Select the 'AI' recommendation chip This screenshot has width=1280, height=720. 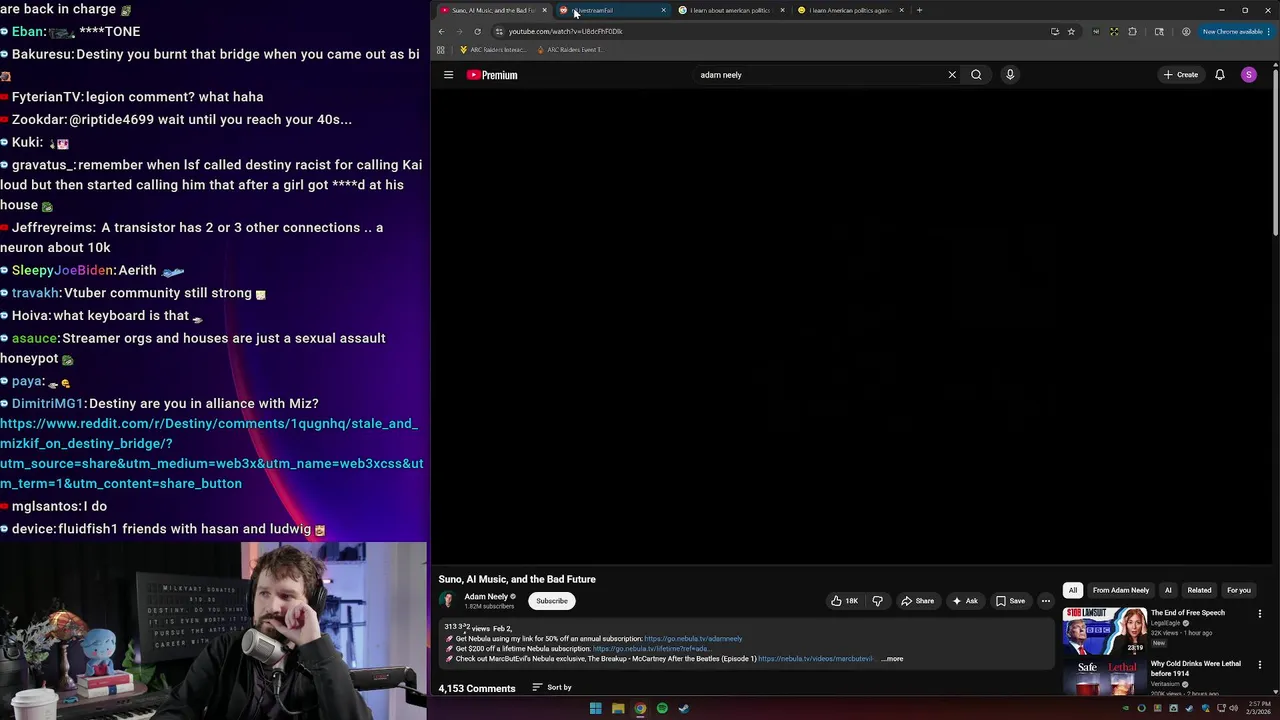(x=1168, y=590)
